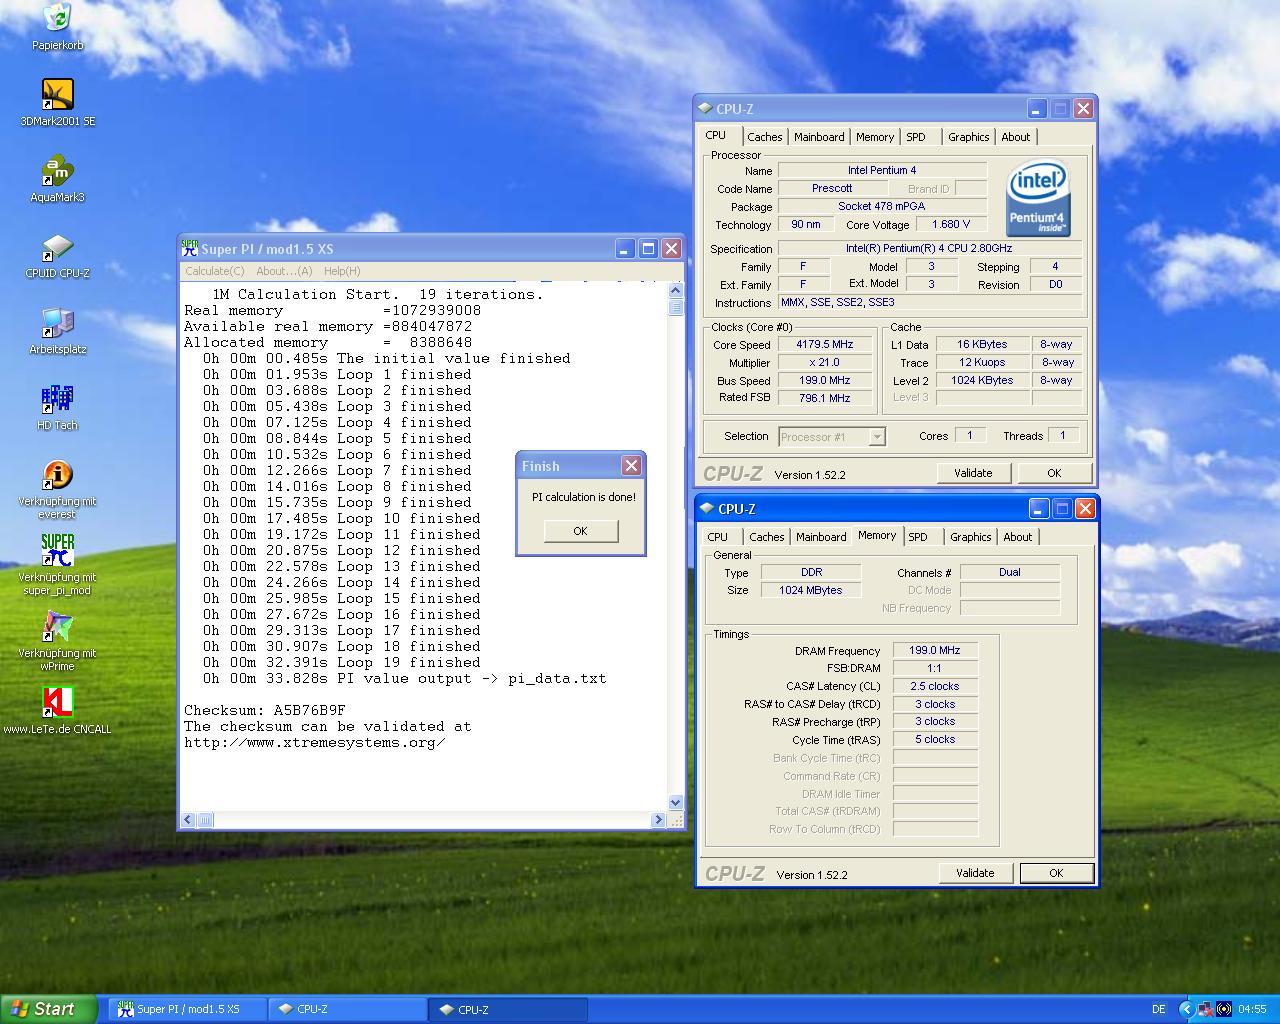
Task: Switch to Super PI taskbar button
Action: click(x=187, y=1009)
